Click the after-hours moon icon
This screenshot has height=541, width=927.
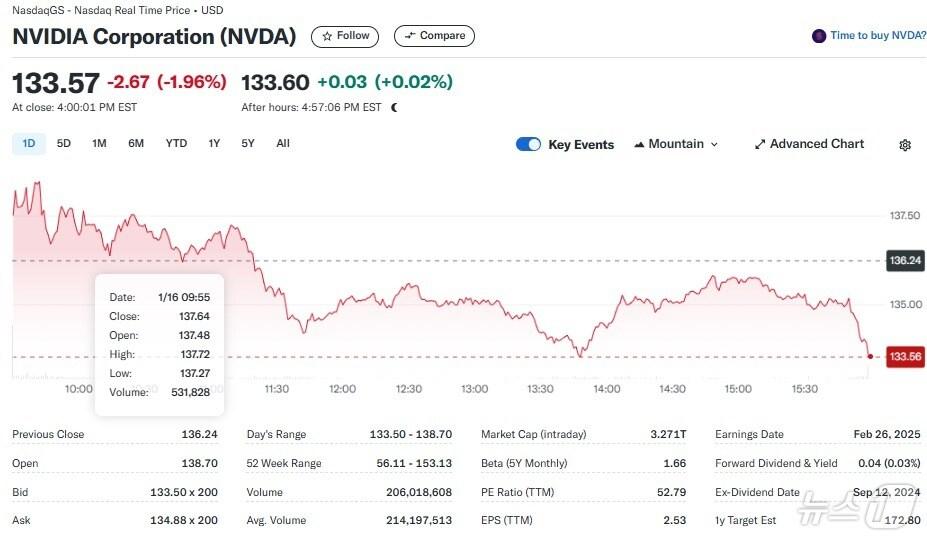(395, 107)
